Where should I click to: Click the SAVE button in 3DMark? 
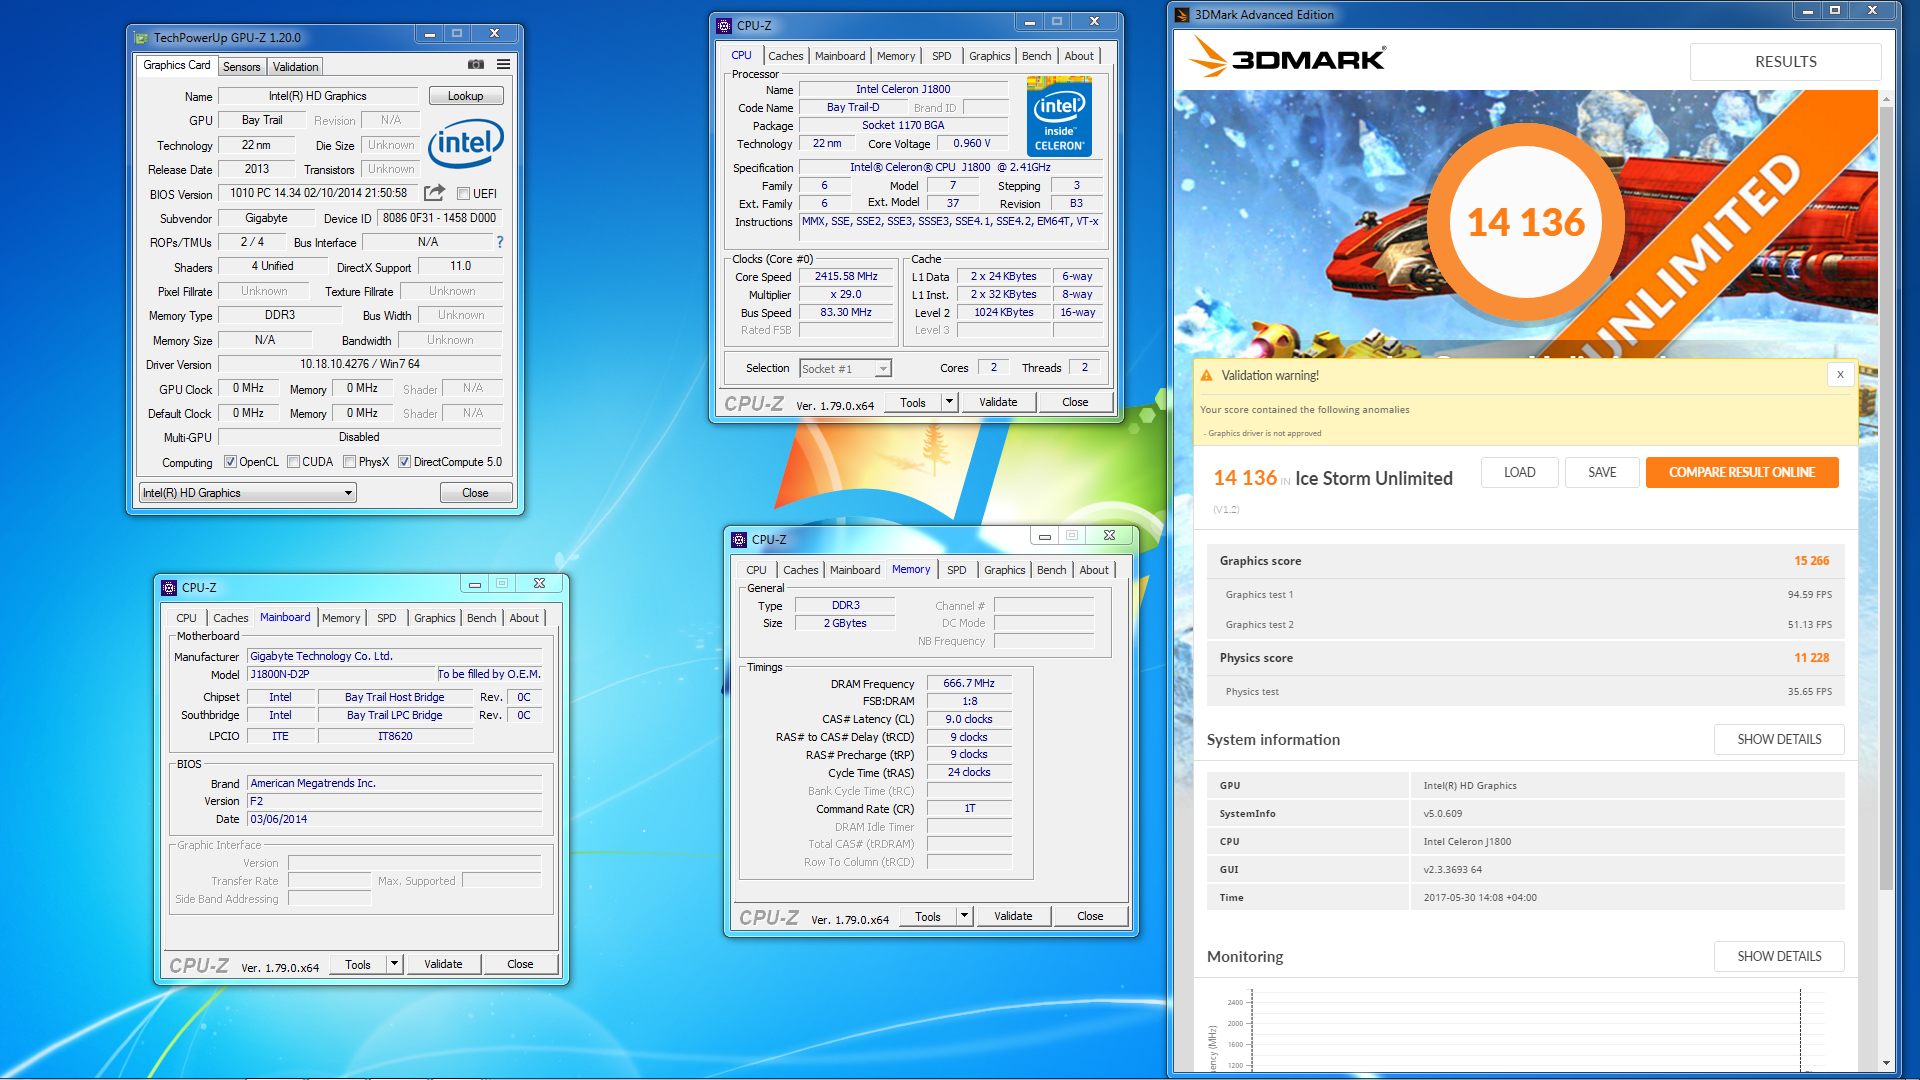pyautogui.click(x=1602, y=472)
